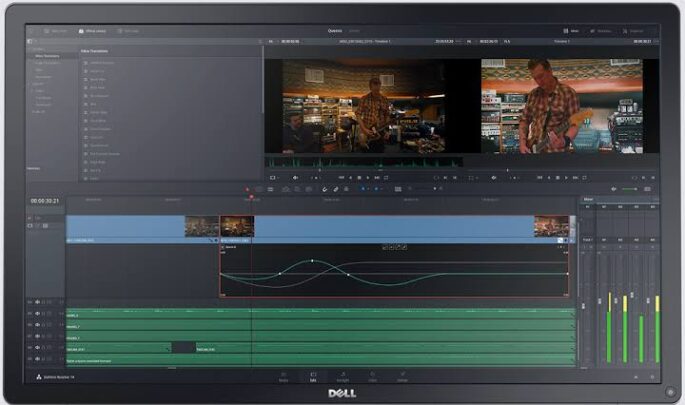The image size is (685, 405).
Task: Toggle the Effects Library panel button
Action: point(92,31)
